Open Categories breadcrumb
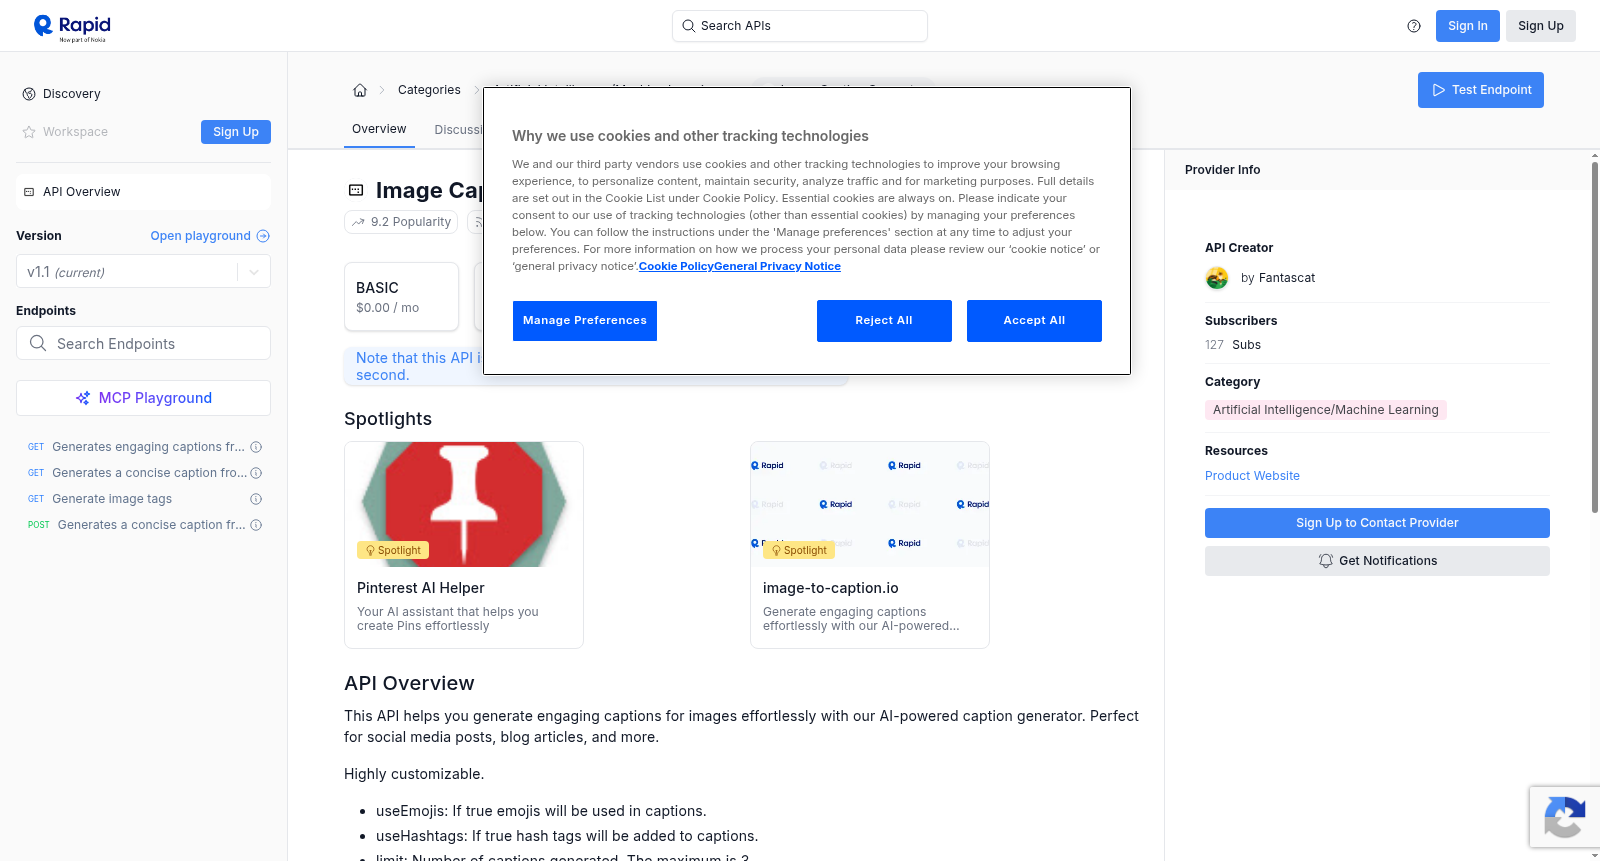Image resolution: width=1600 pixels, height=861 pixels. [429, 90]
